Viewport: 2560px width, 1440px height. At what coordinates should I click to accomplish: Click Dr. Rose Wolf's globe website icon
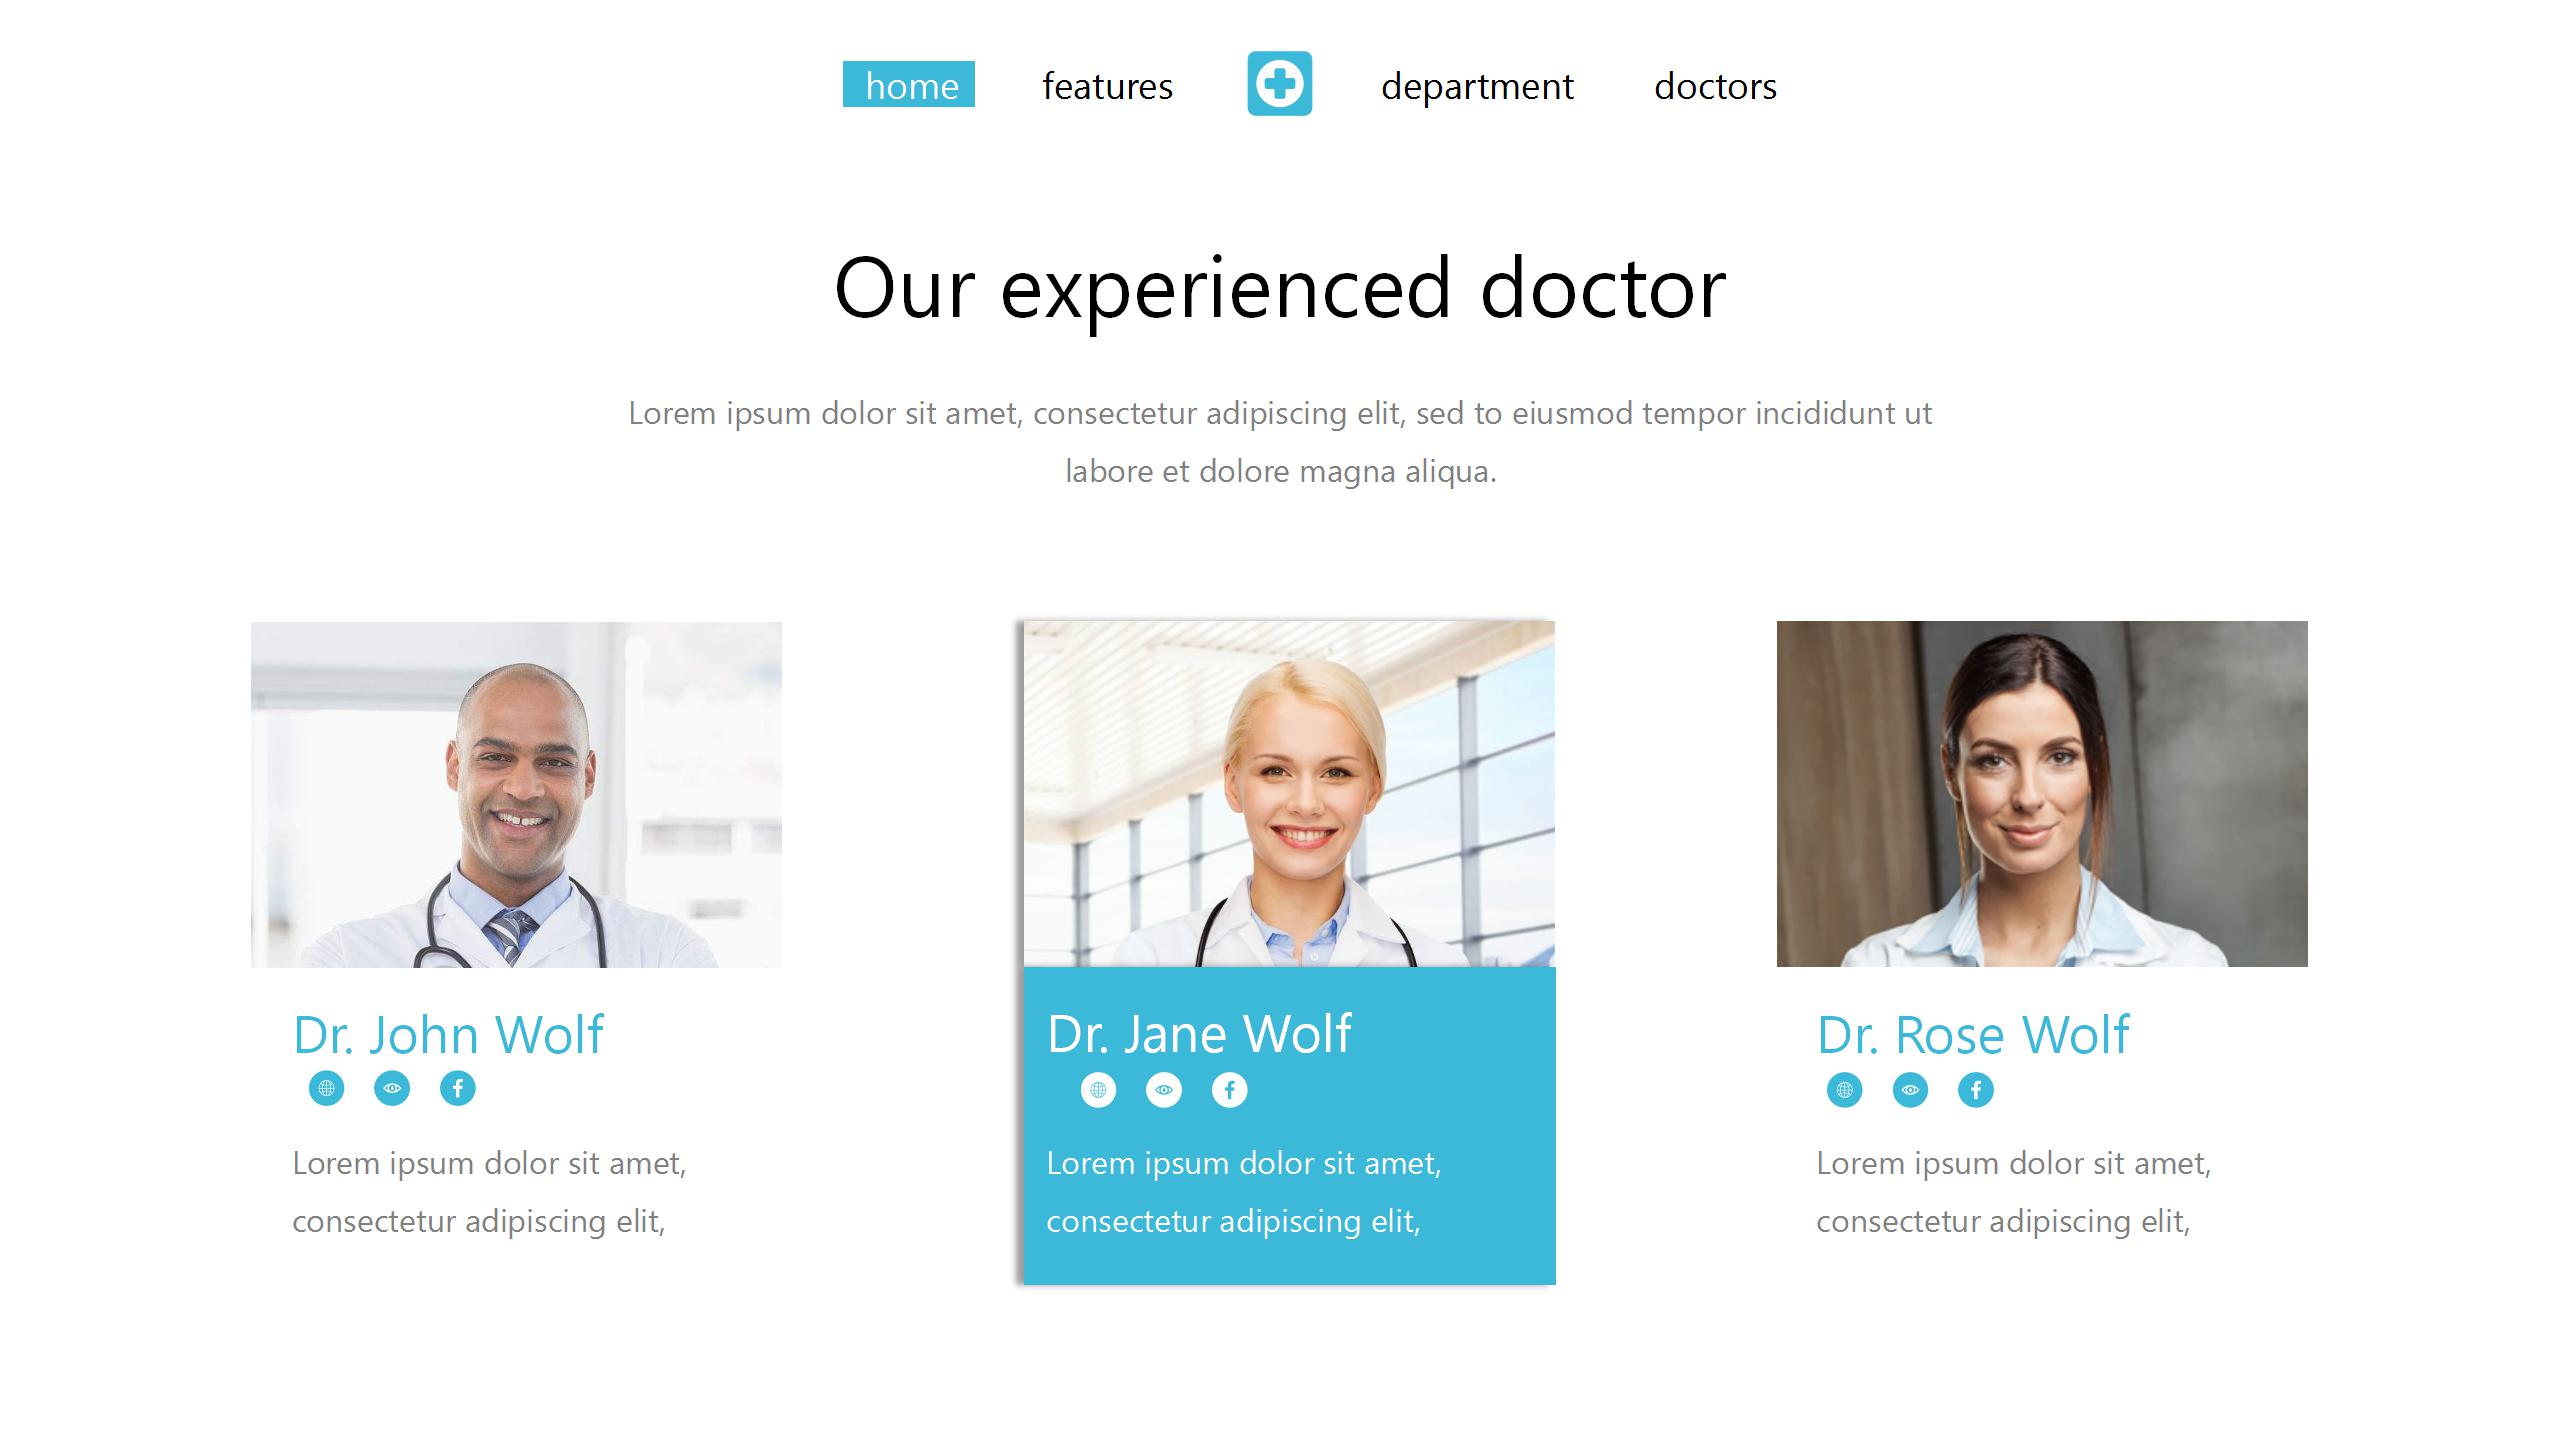1845,1090
